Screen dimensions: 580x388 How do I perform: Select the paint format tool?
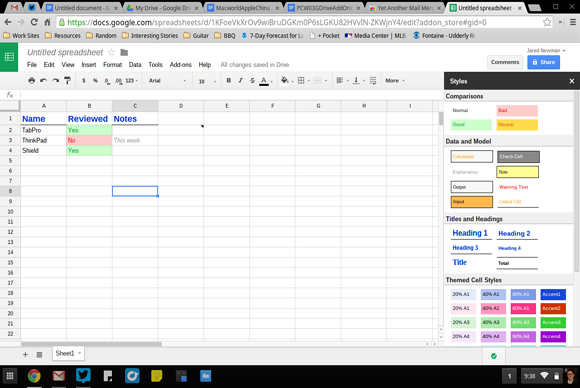coord(67,81)
